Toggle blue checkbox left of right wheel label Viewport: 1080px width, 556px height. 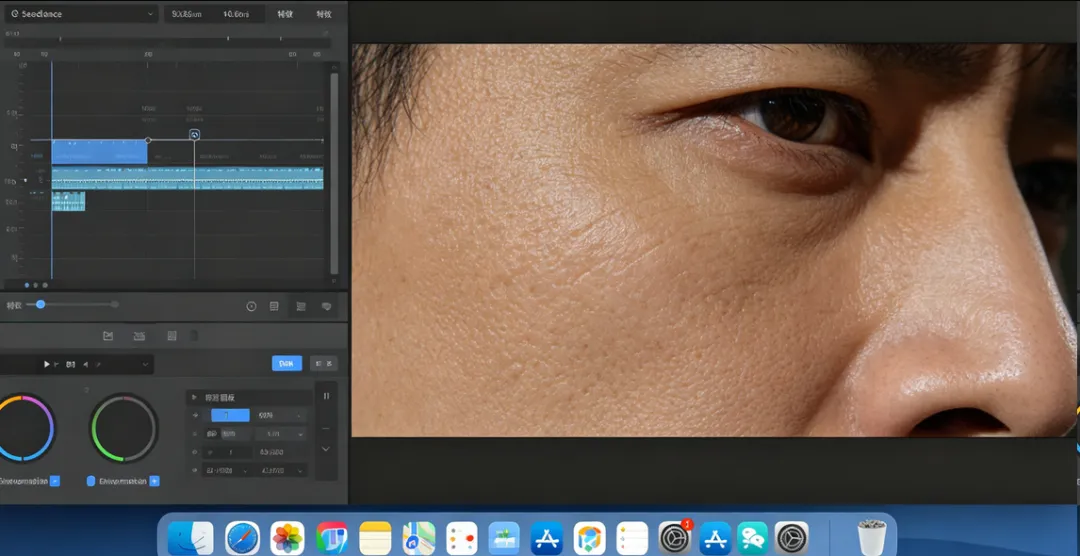click(x=91, y=481)
